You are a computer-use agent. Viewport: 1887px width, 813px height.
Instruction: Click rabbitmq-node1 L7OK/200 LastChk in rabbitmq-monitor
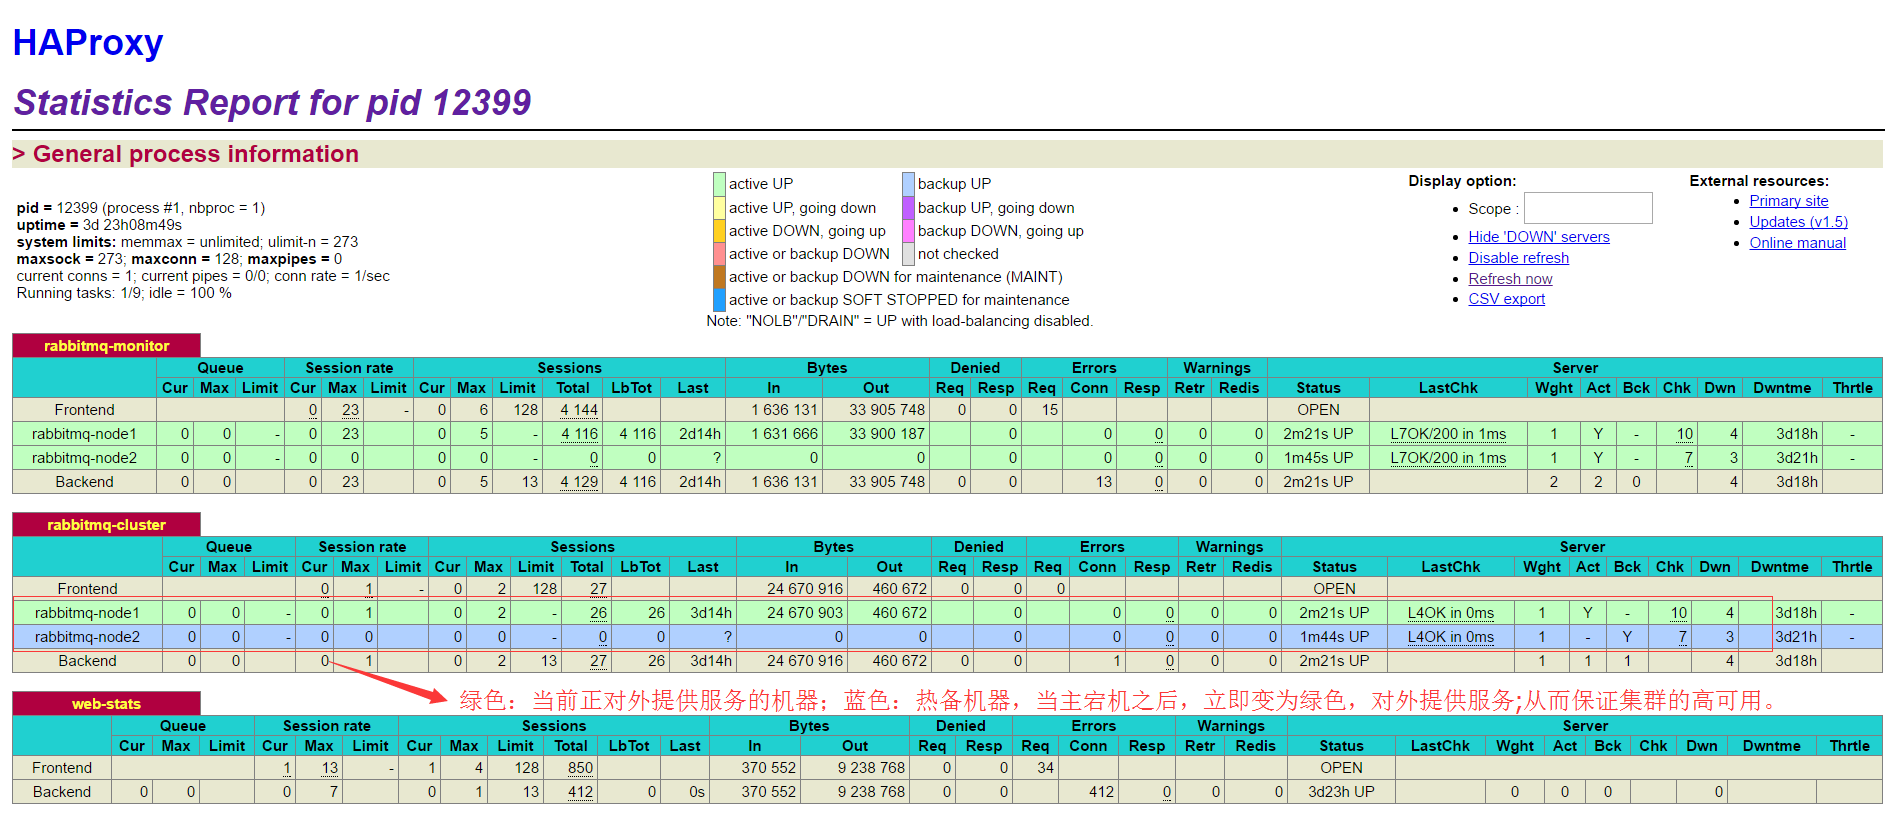pyautogui.click(x=1447, y=434)
